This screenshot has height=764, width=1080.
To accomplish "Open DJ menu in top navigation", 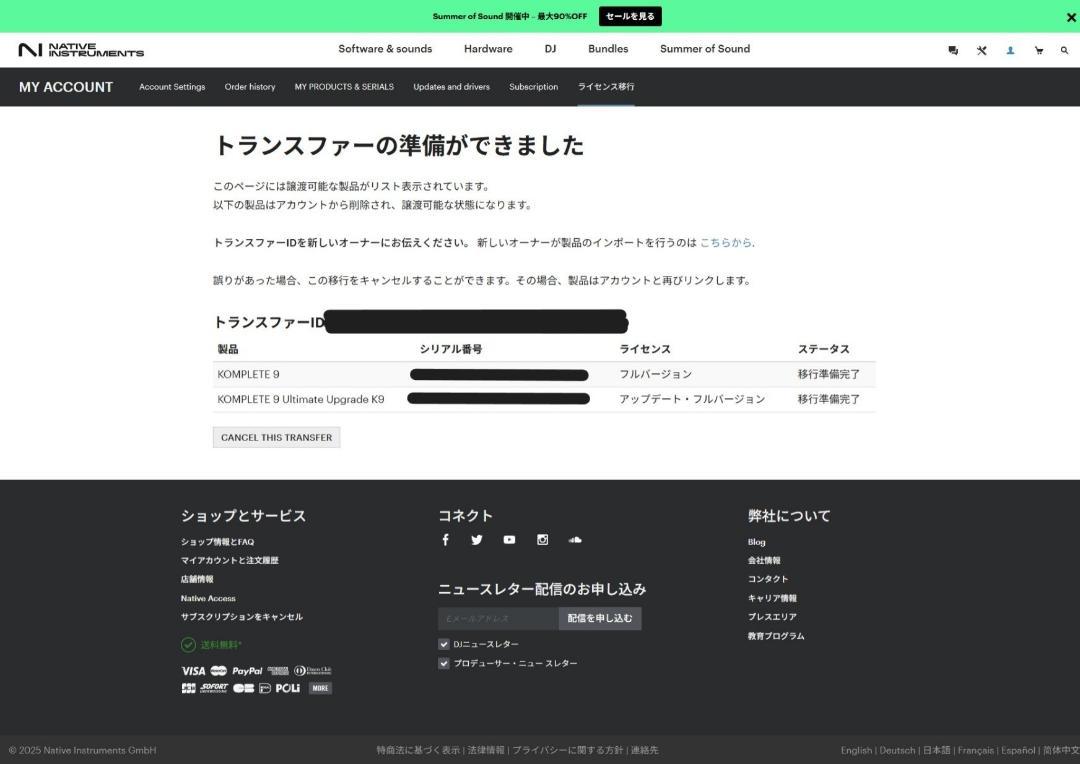I will coord(550,49).
